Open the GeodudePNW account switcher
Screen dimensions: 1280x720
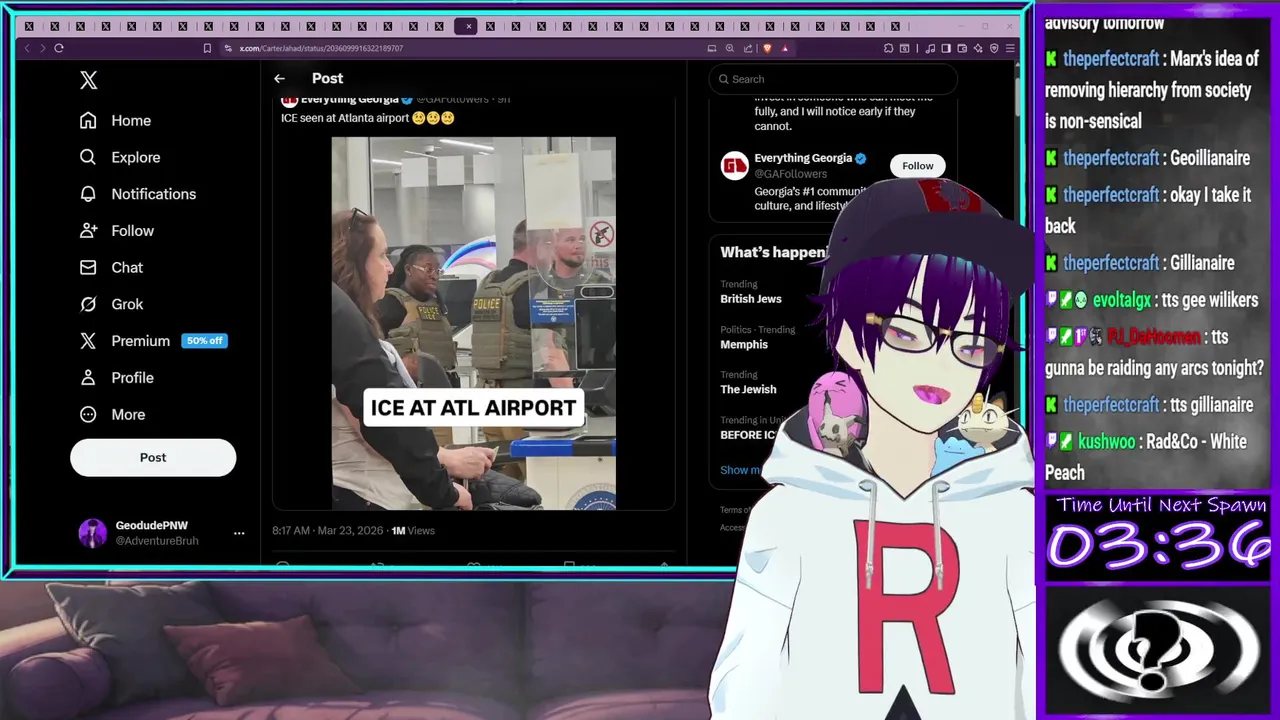[x=162, y=533]
